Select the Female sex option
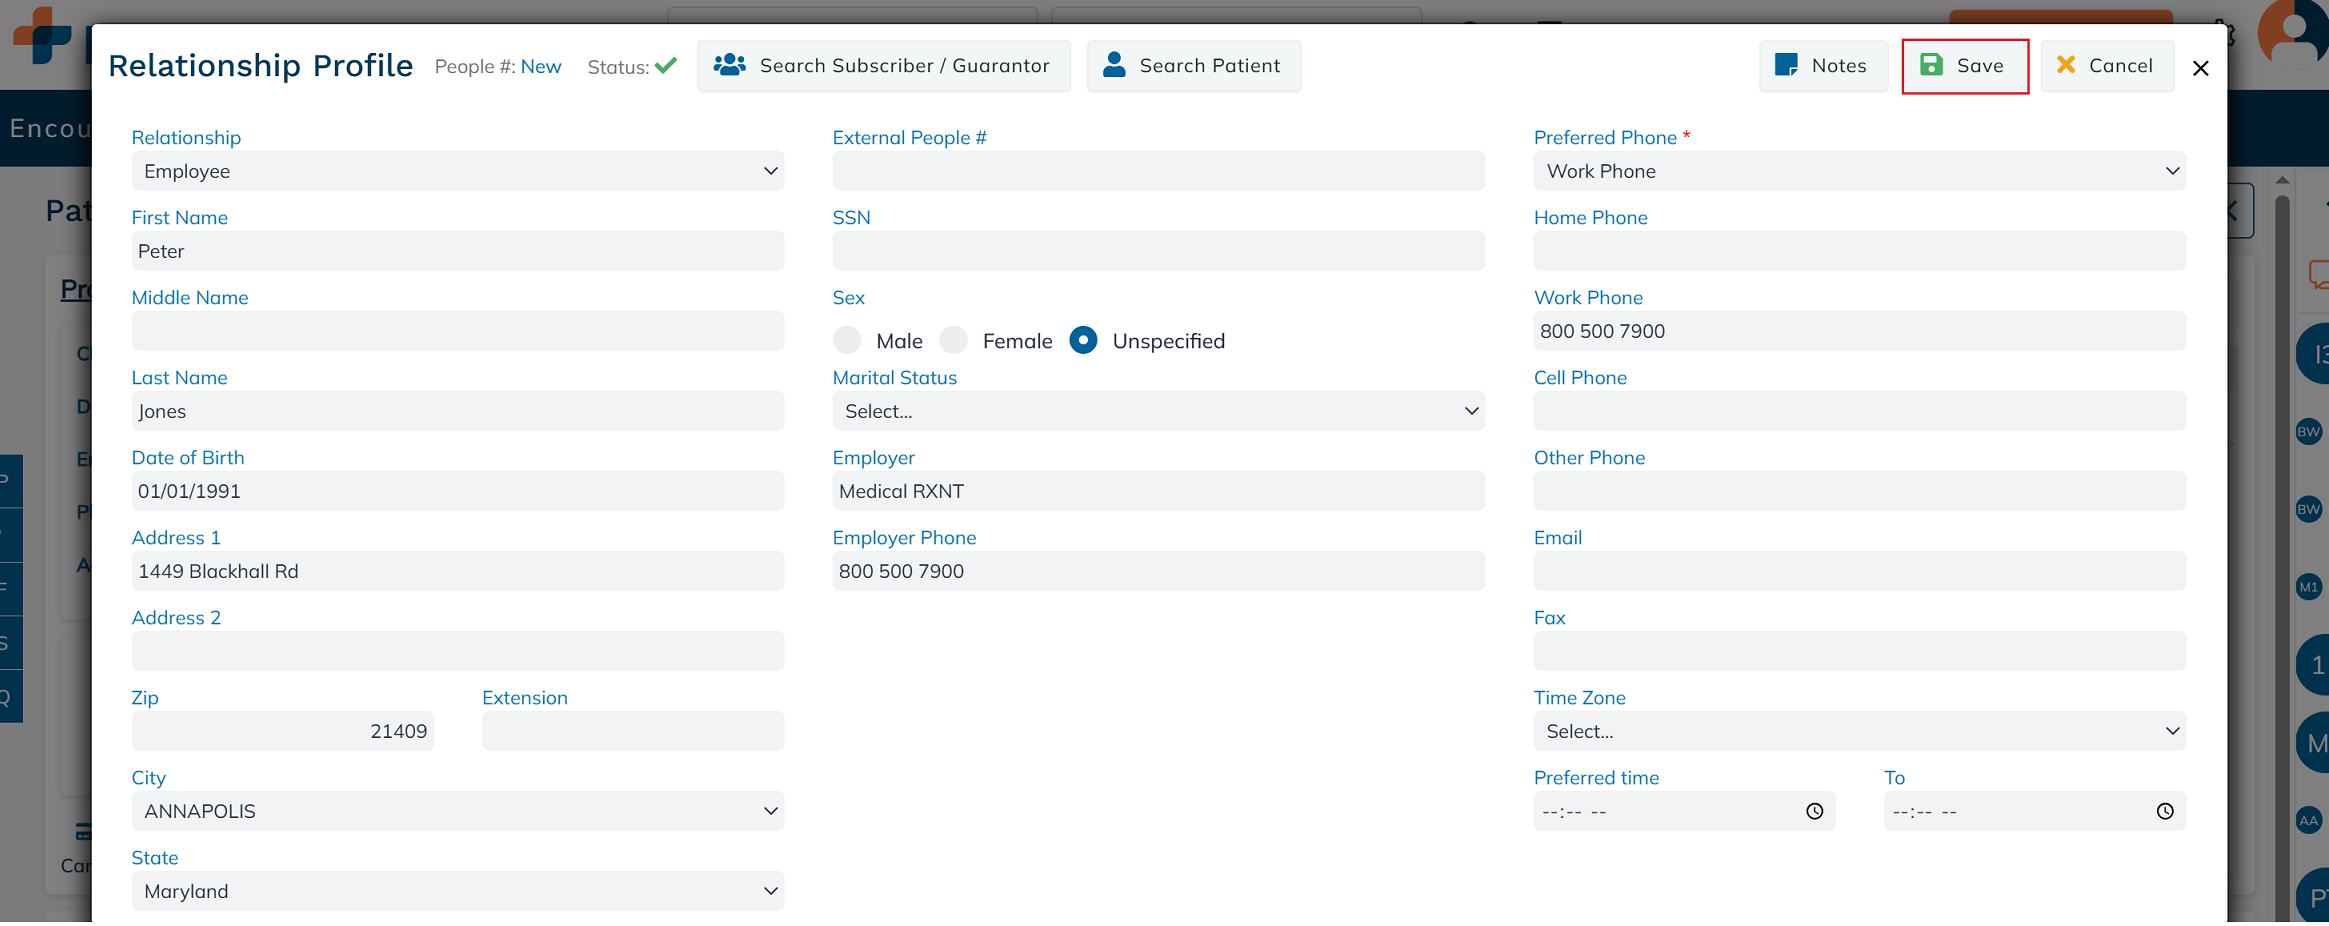 [x=954, y=341]
